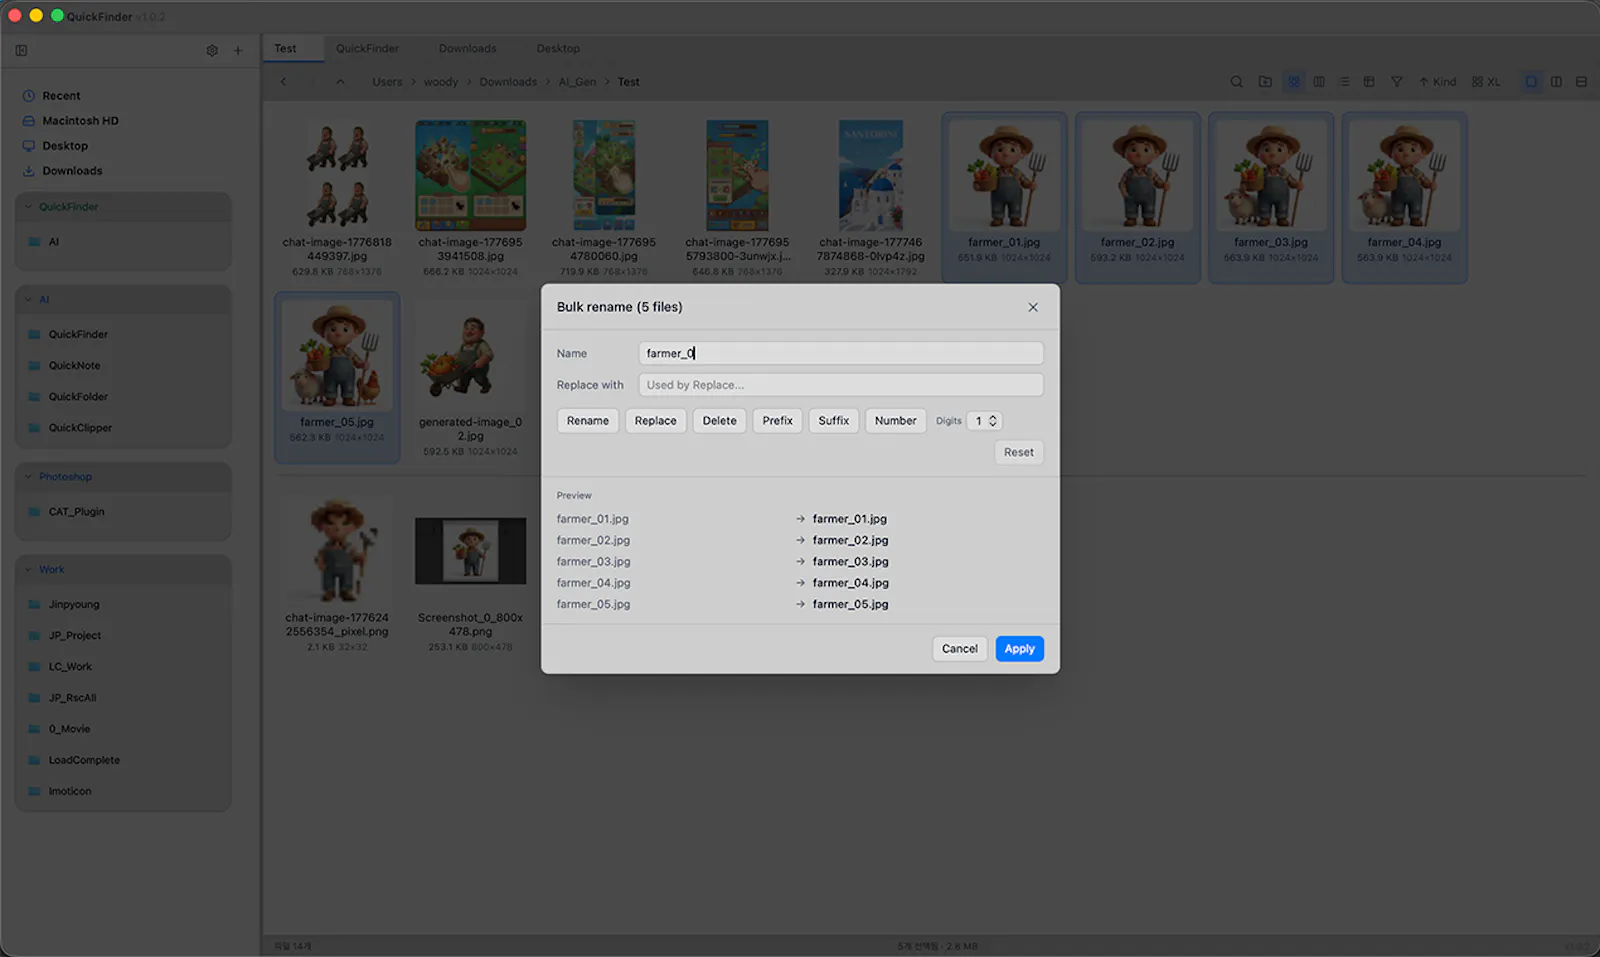
Task: Click the Suffix button
Action: (x=834, y=421)
